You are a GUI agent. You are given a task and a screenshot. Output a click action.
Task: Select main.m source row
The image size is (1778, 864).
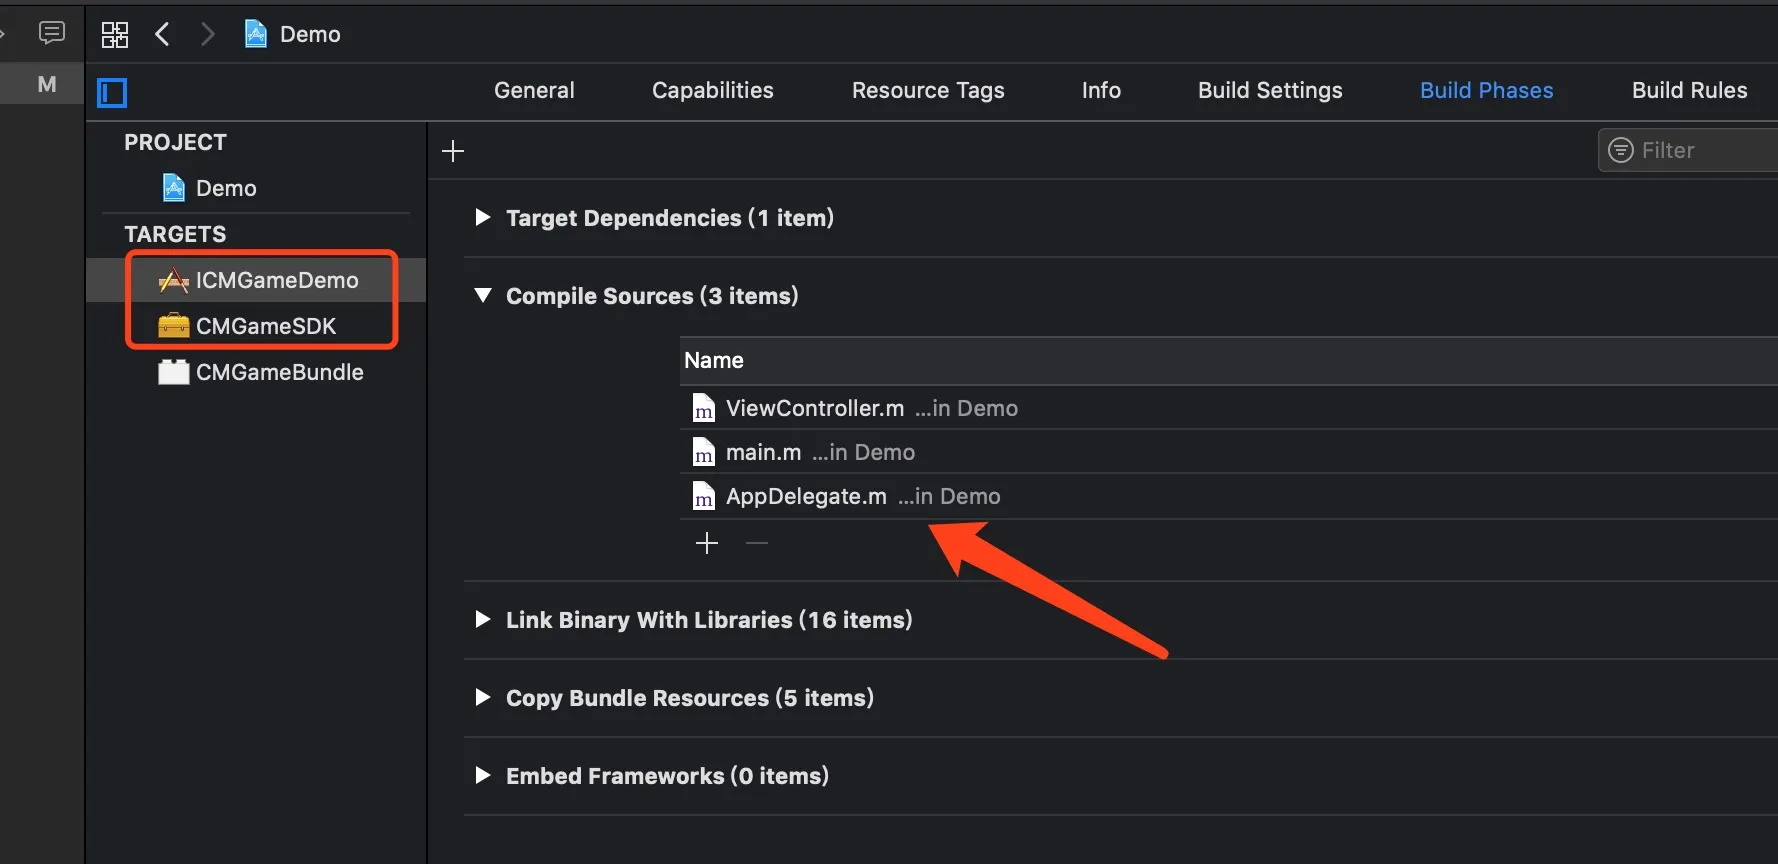coord(1229,452)
